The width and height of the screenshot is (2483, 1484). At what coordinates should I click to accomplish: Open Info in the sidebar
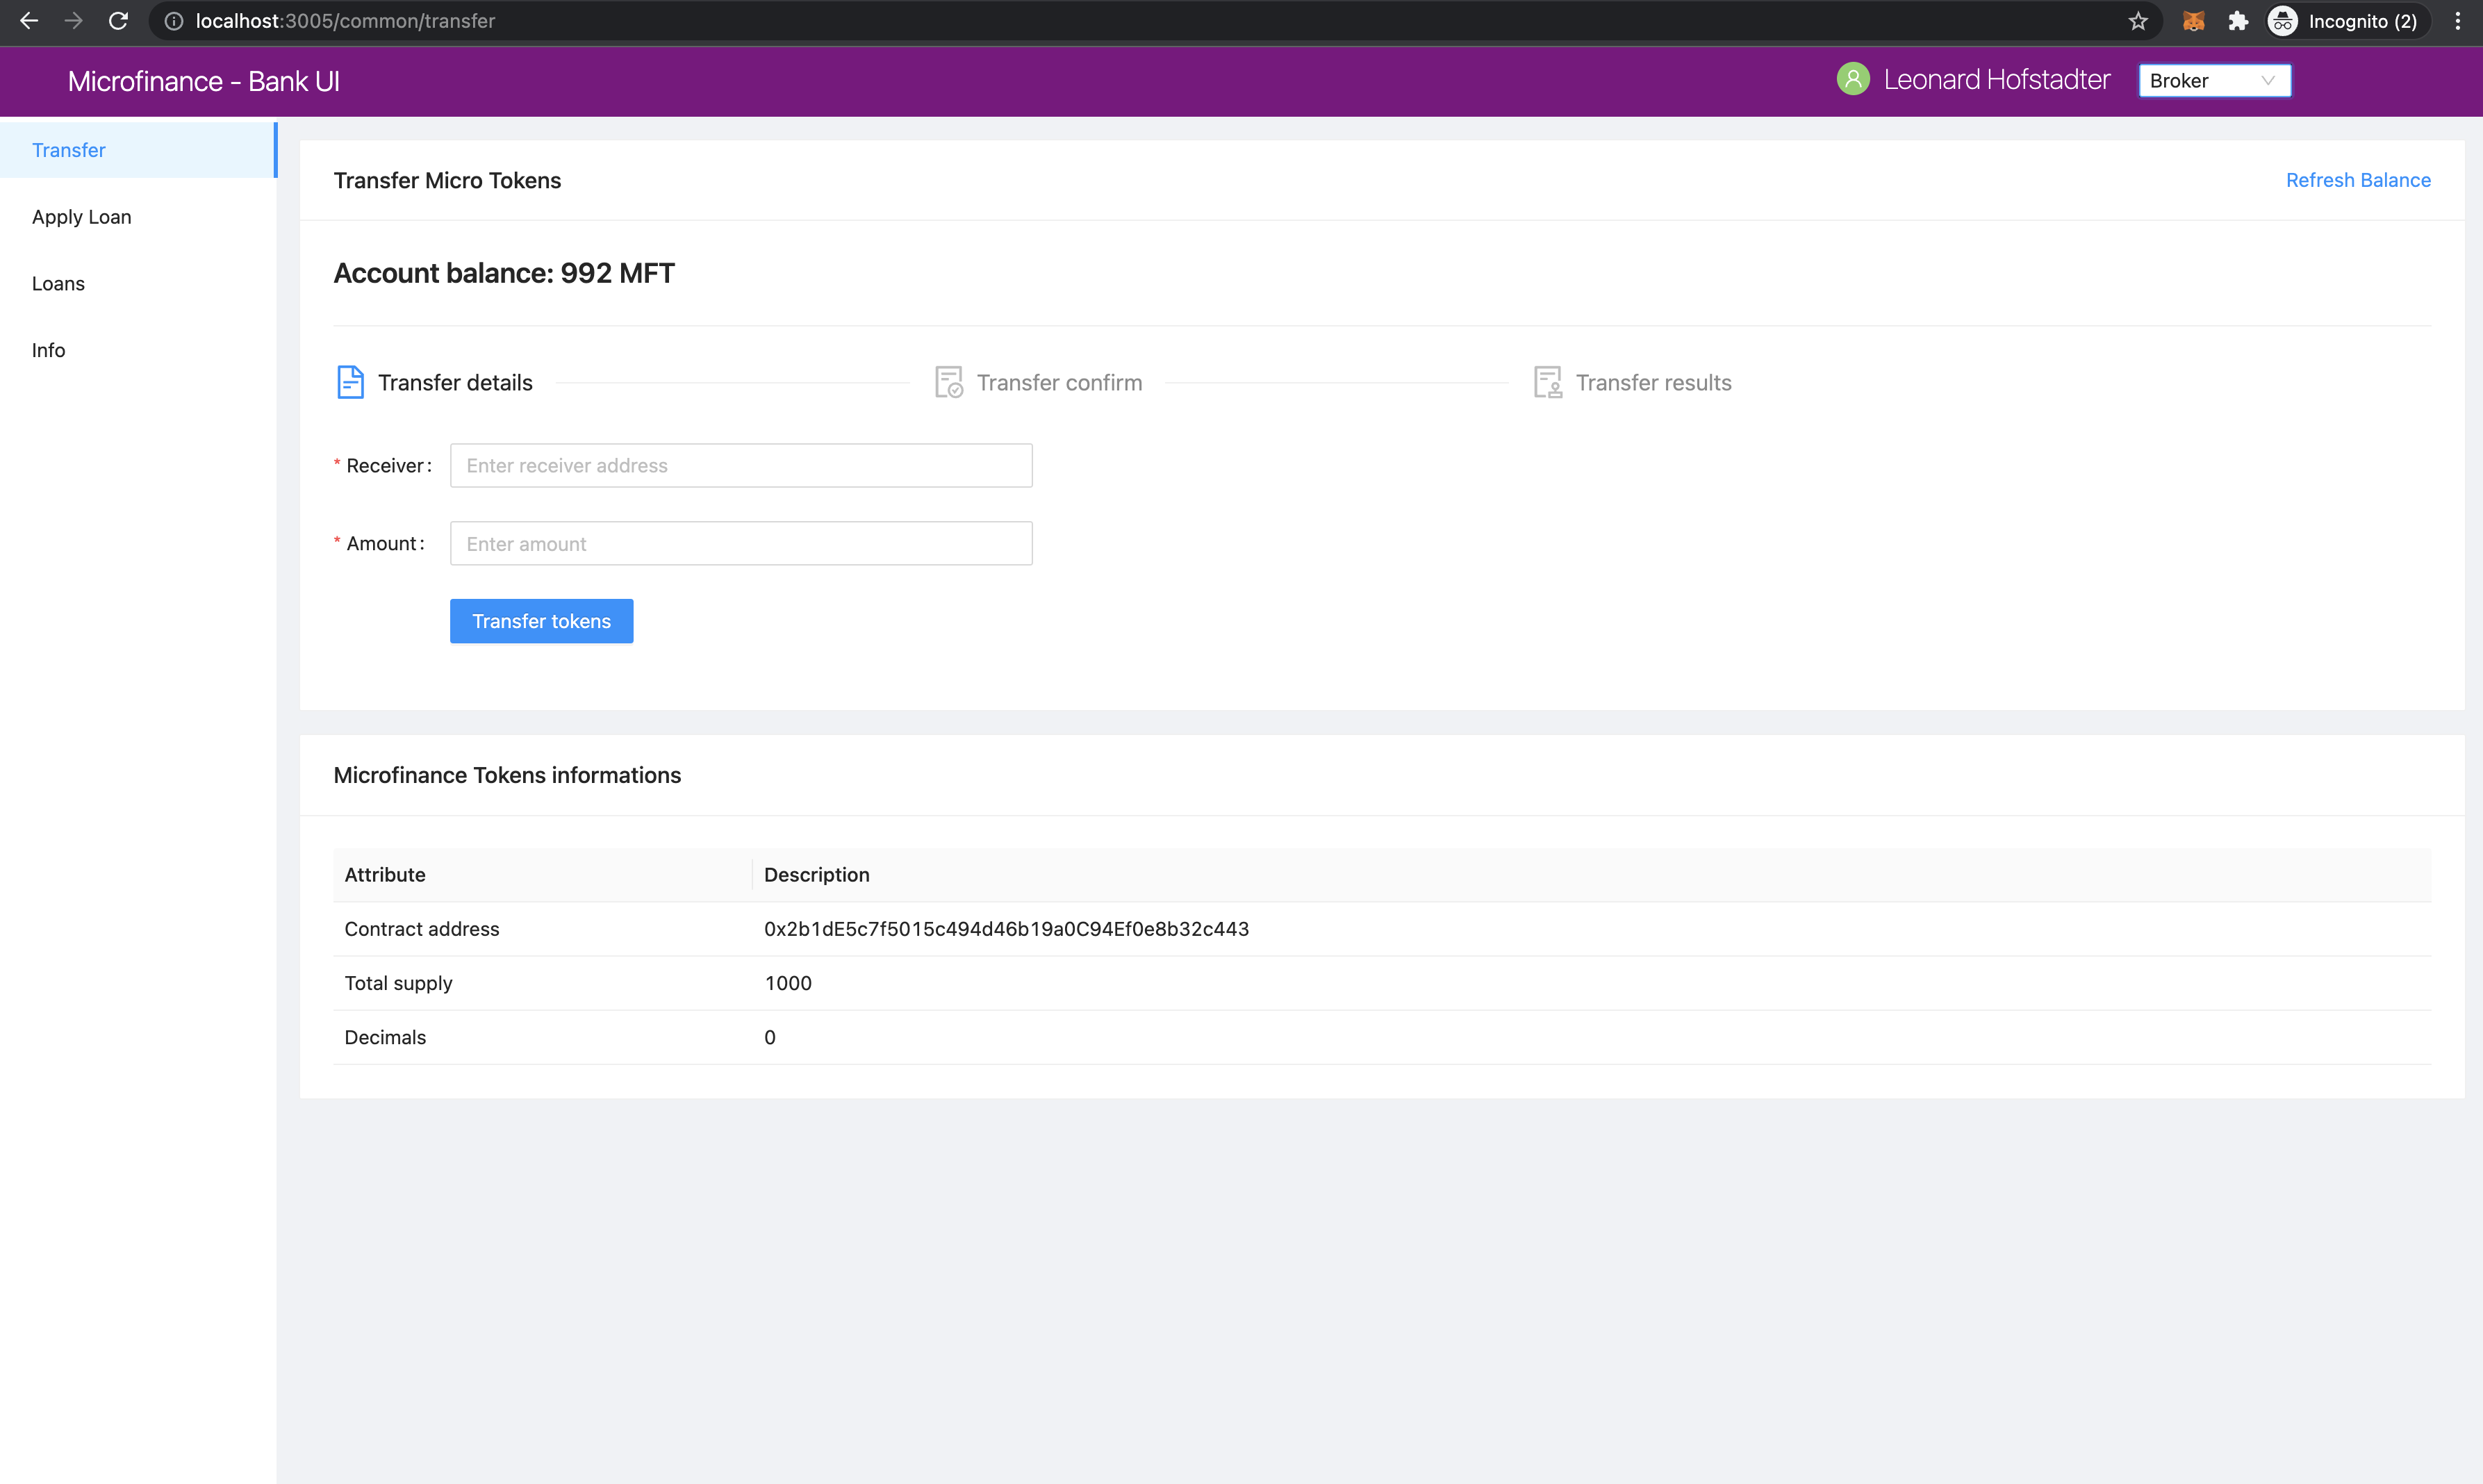[138, 350]
